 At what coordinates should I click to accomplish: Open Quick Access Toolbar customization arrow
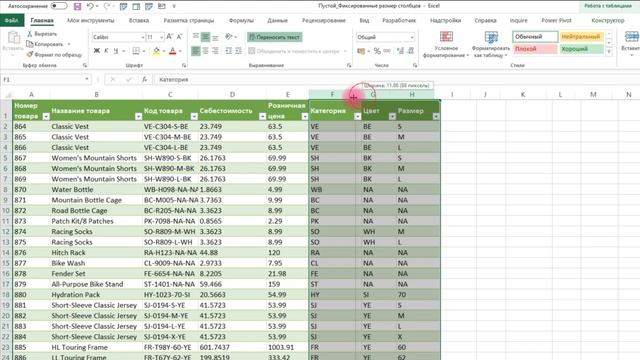tap(174, 6)
